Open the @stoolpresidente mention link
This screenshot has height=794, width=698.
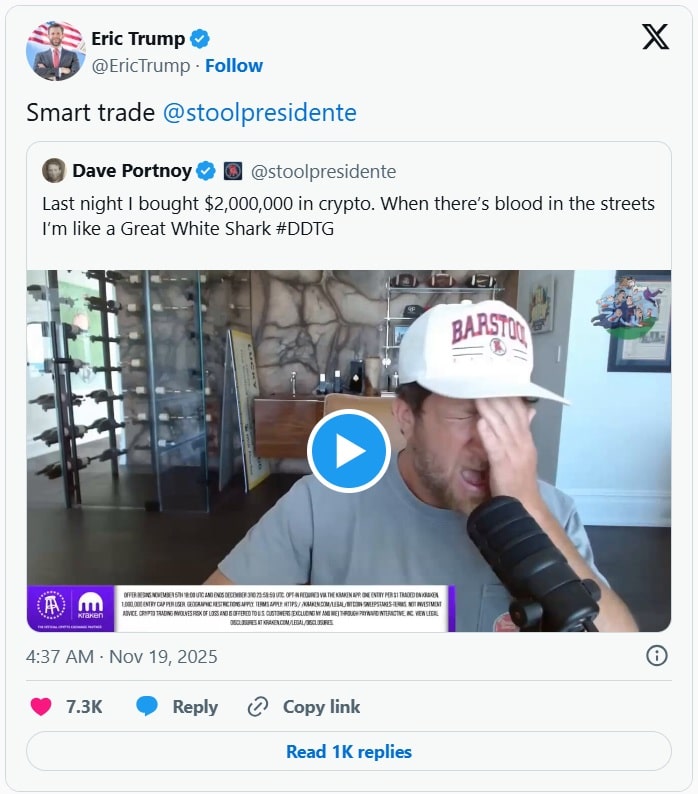(259, 113)
